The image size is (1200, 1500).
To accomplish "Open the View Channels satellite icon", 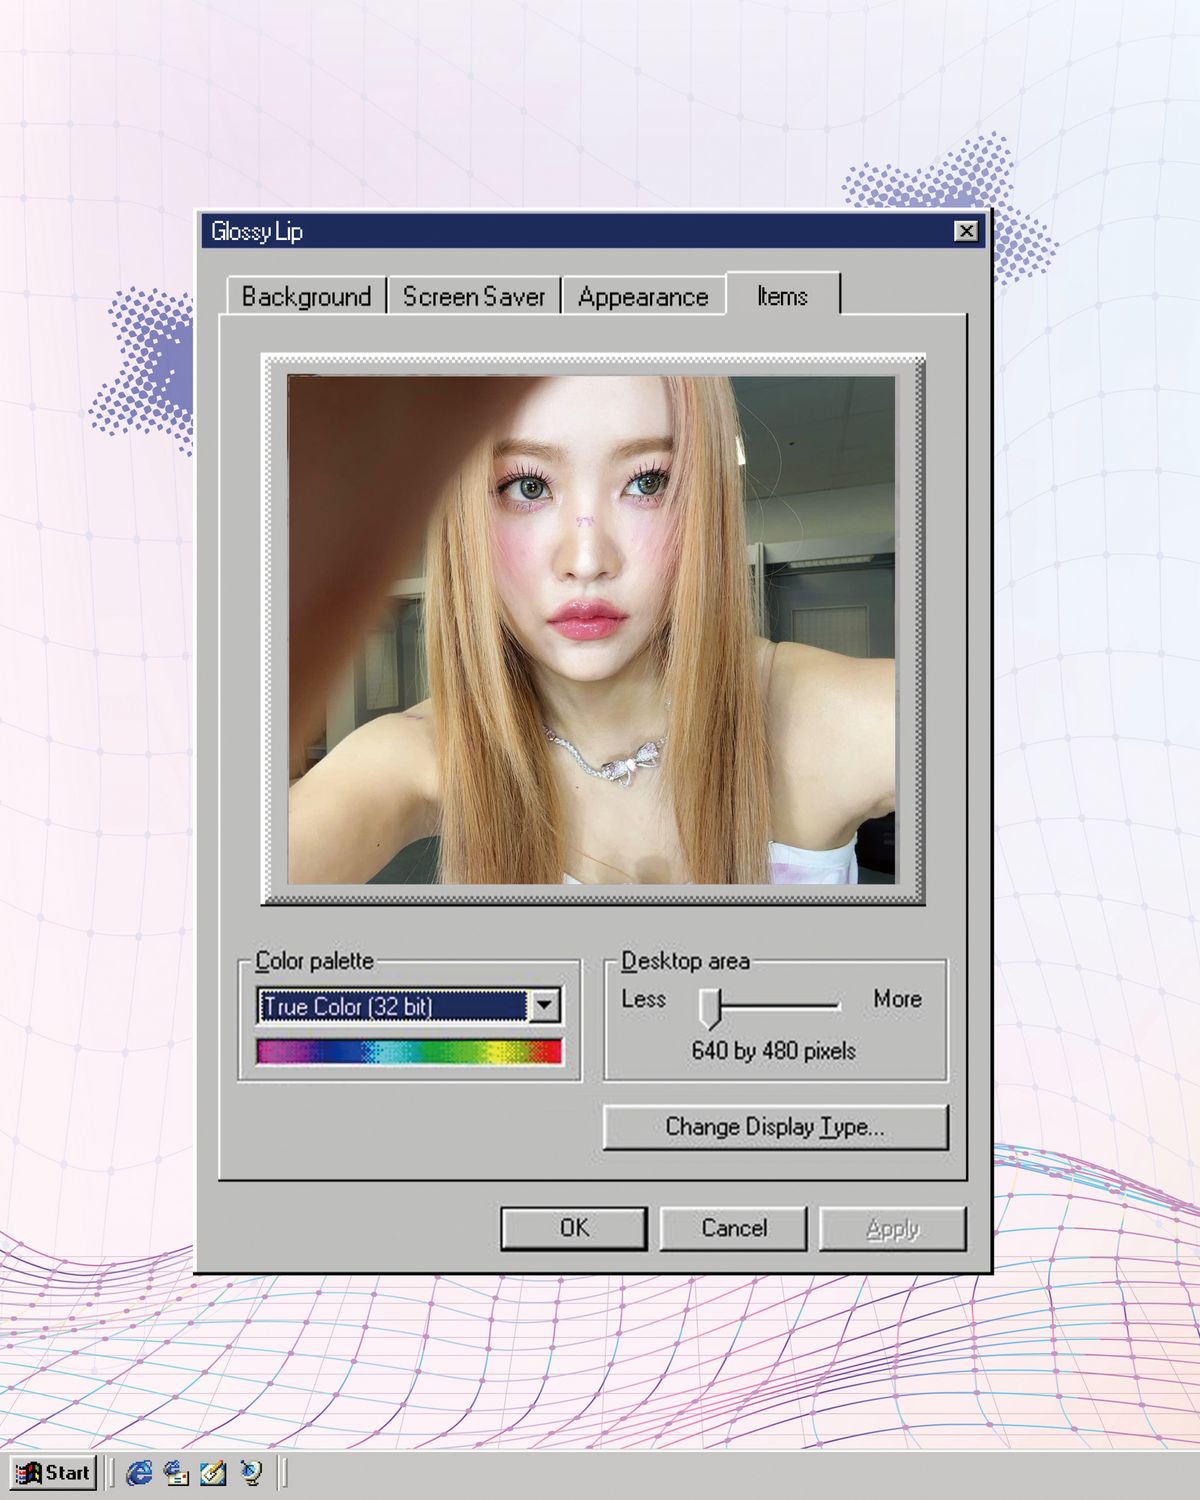I will [x=251, y=1472].
